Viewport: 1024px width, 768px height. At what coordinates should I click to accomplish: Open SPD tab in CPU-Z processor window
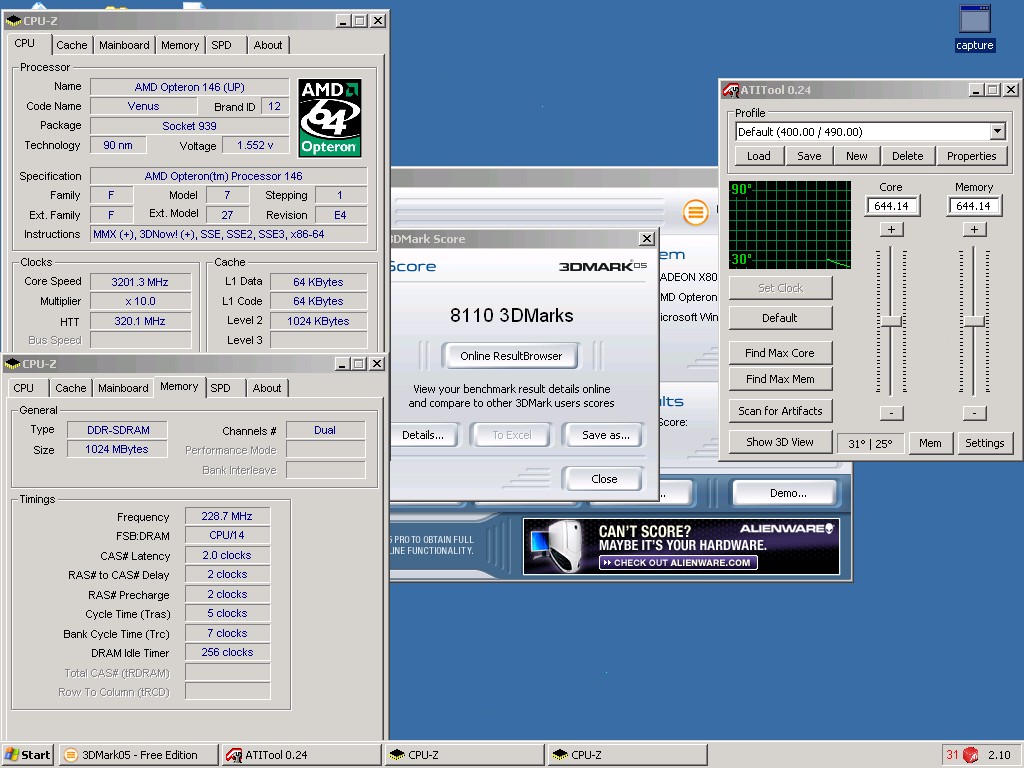coord(221,45)
